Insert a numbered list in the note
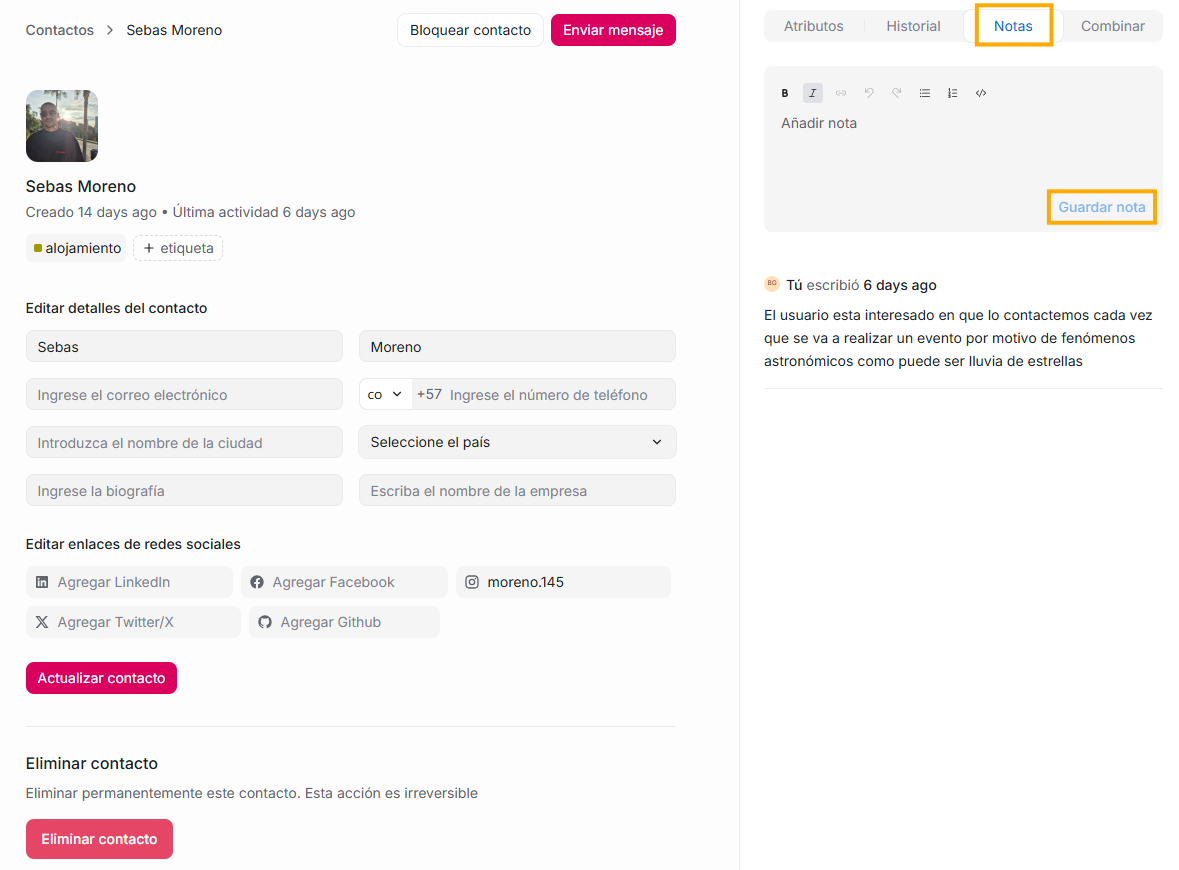Image resolution: width=1179 pixels, height=870 pixels. point(953,93)
